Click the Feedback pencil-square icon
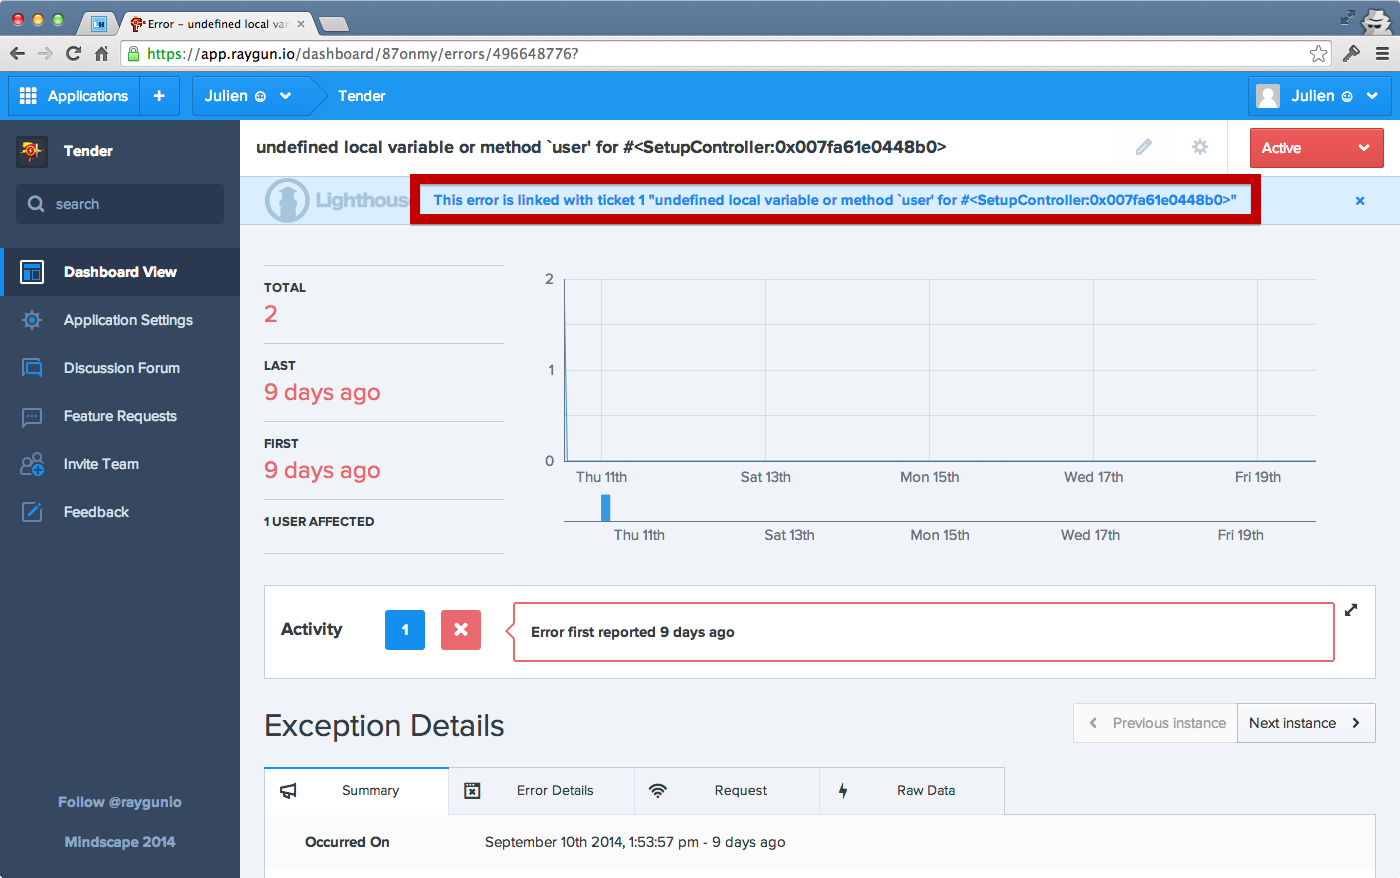Image resolution: width=1400 pixels, height=878 pixels. coord(32,512)
